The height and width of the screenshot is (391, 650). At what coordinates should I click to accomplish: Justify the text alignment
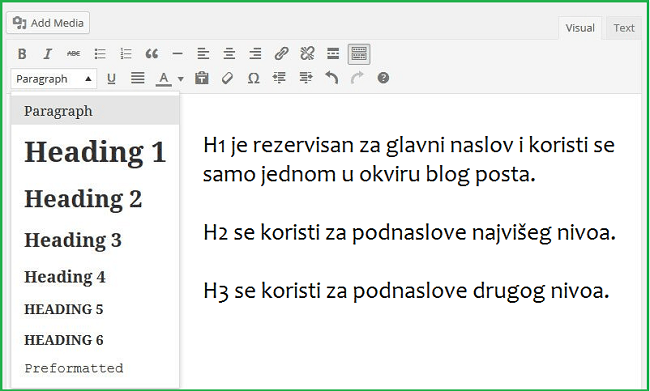138,78
